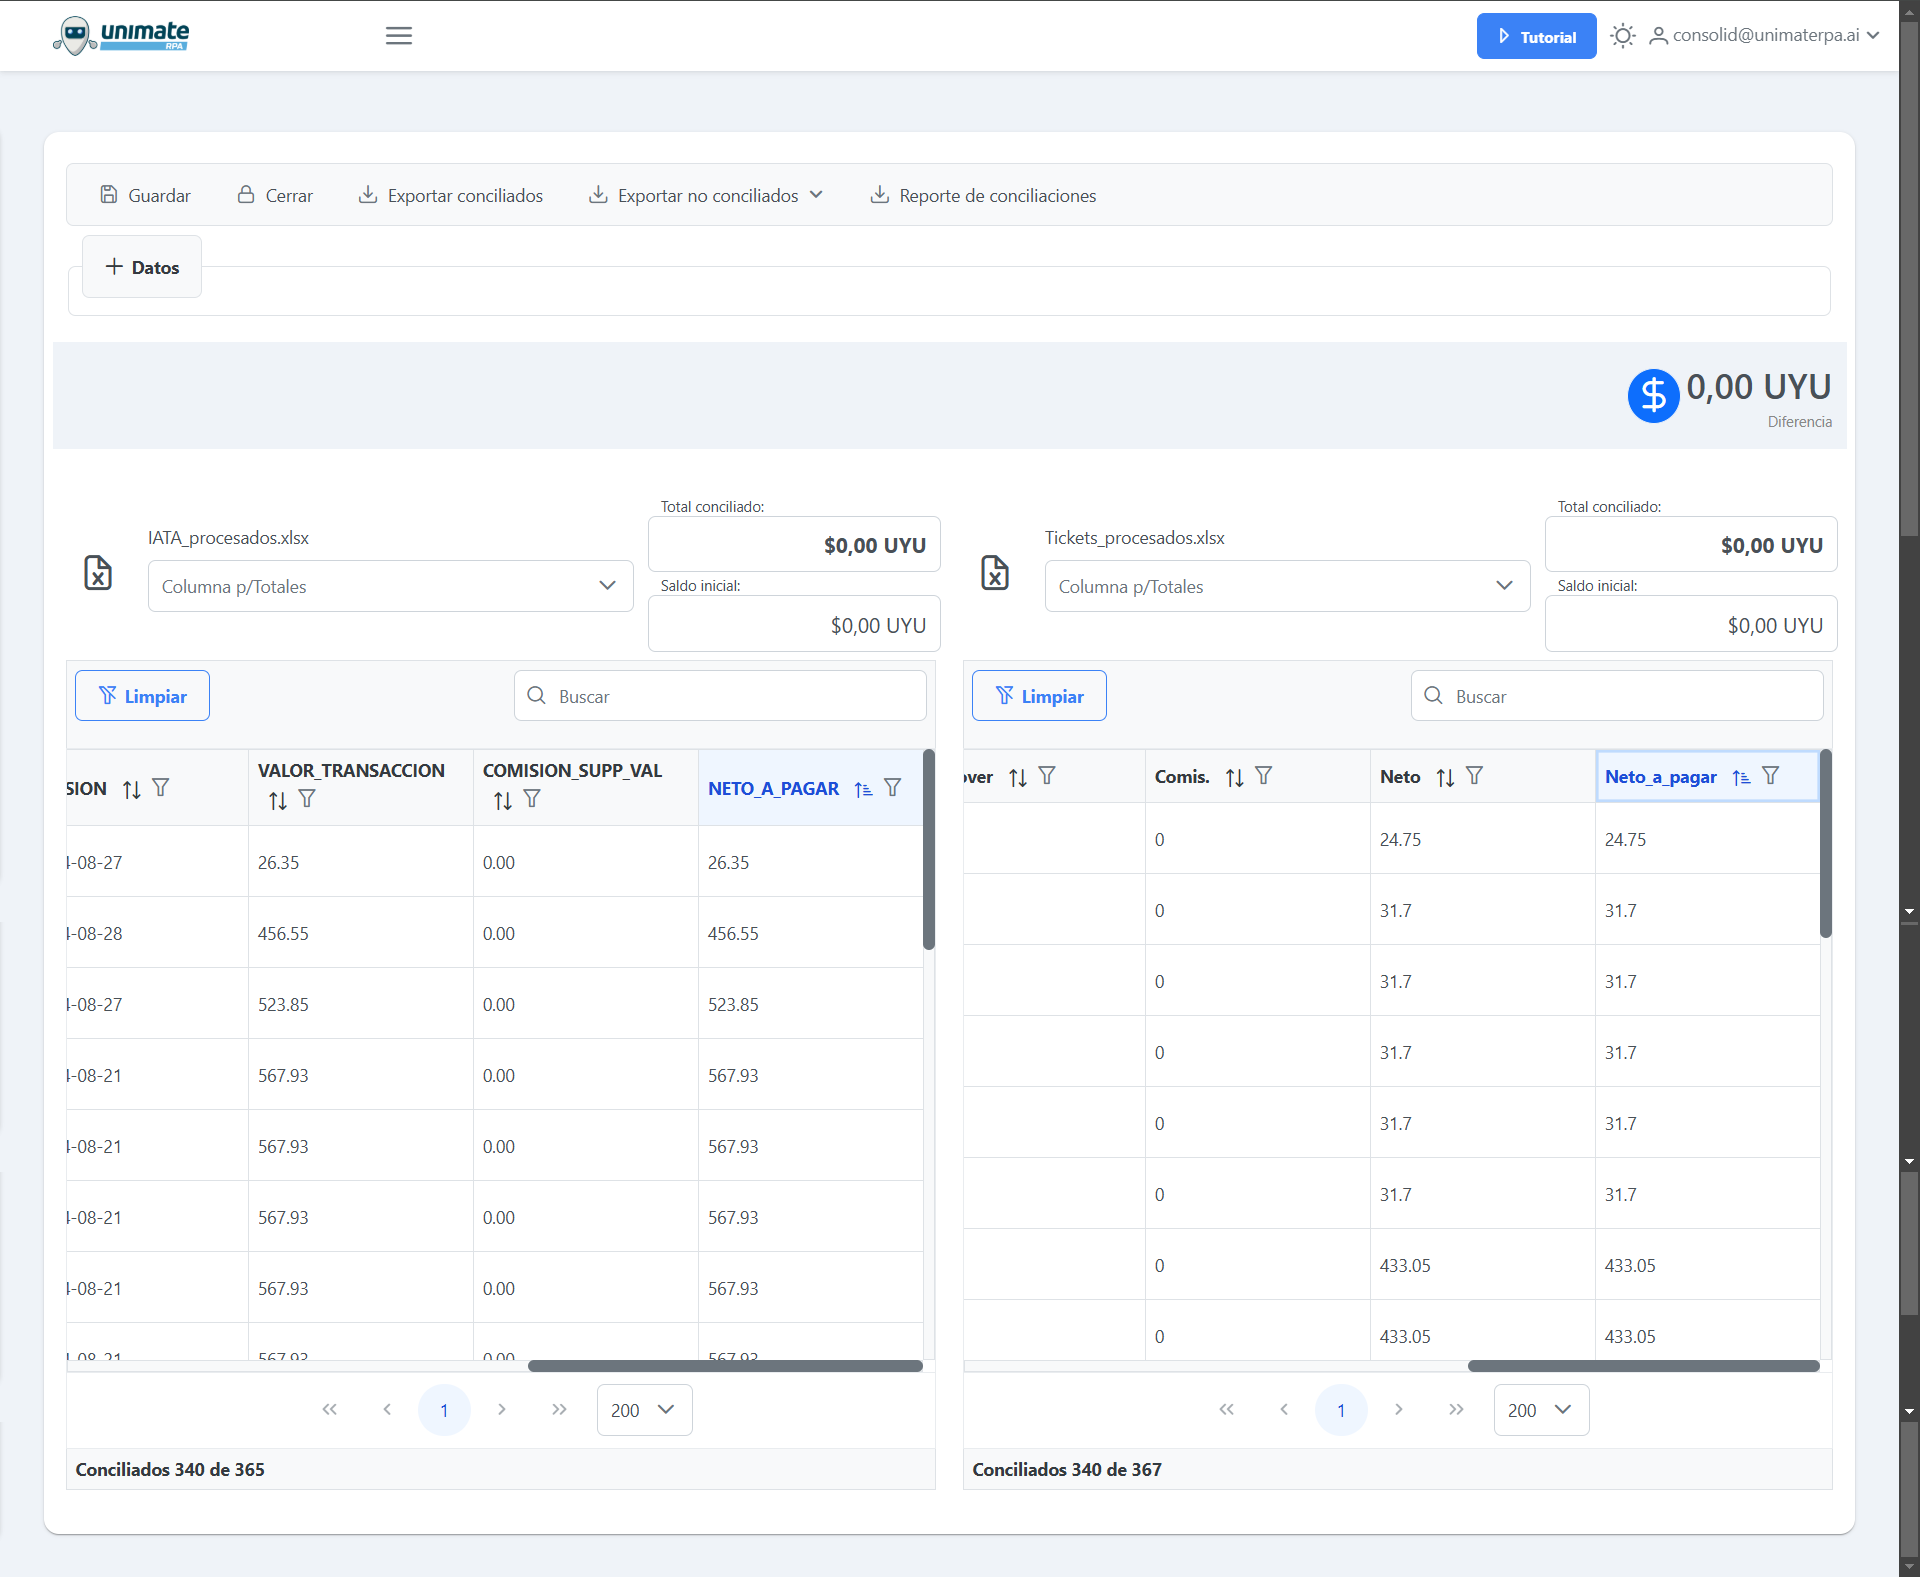
Task: Filter the VALOR_TRANSACCION column
Action: [x=307, y=799]
